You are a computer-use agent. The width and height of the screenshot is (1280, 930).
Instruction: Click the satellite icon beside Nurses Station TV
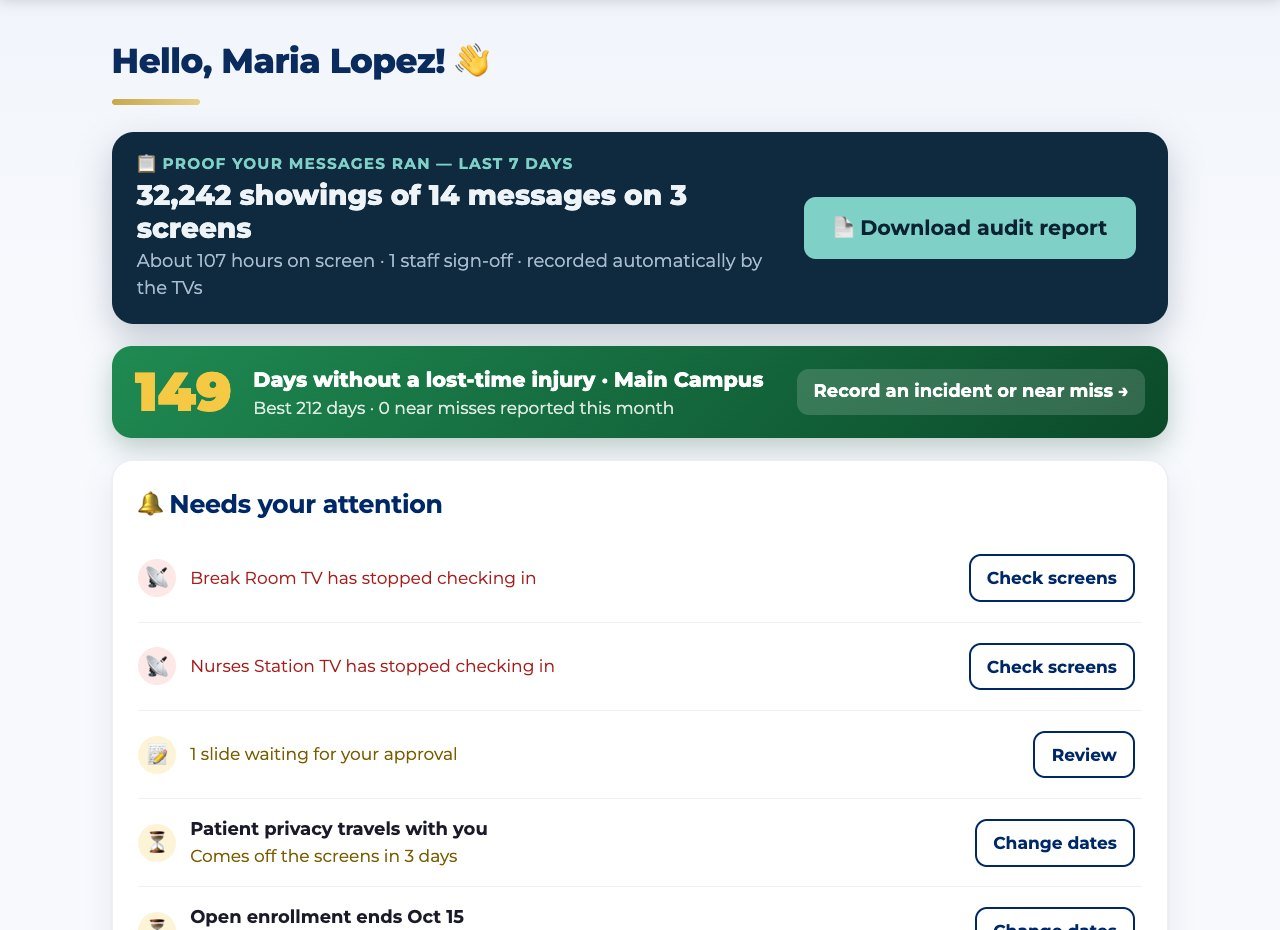(157, 666)
